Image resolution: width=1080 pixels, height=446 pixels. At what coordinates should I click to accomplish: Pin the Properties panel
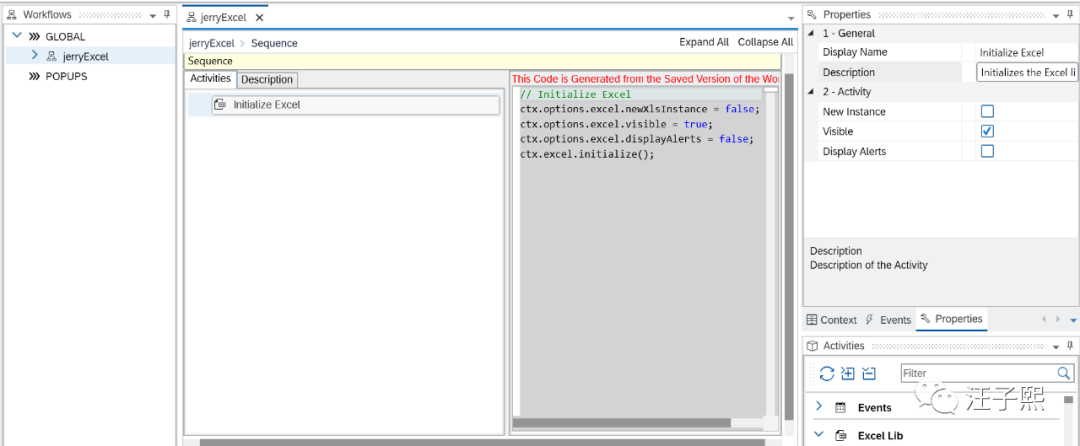(x=1071, y=14)
